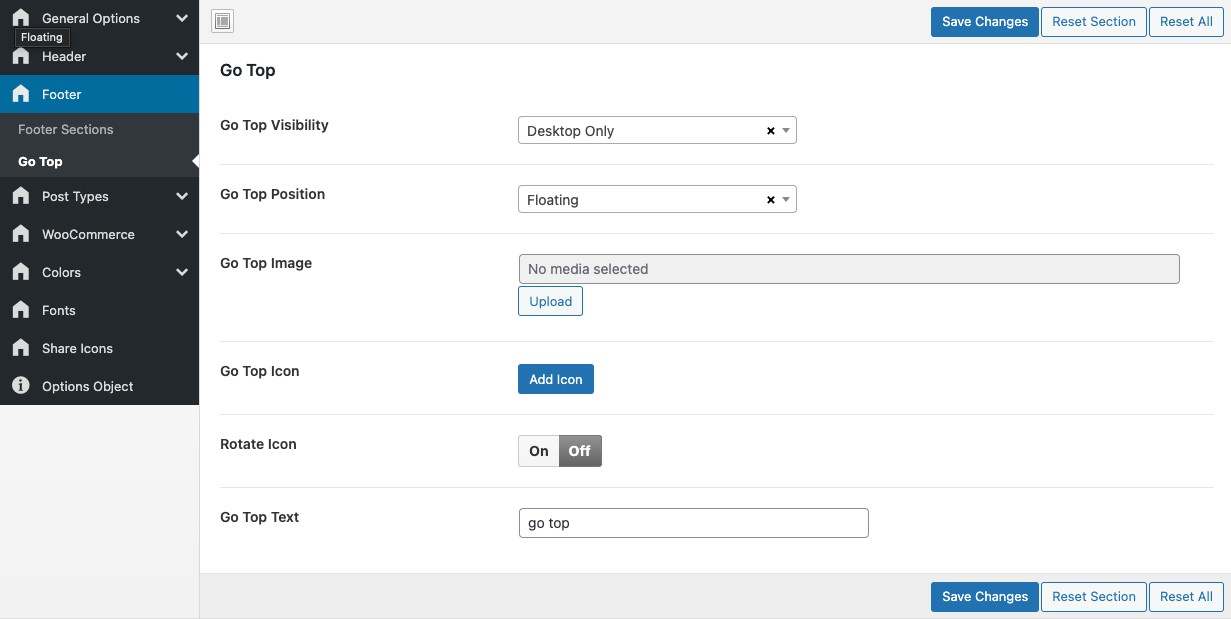Click the Add Icon button
The width and height of the screenshot is (1231, 619).
pos(556,379)
